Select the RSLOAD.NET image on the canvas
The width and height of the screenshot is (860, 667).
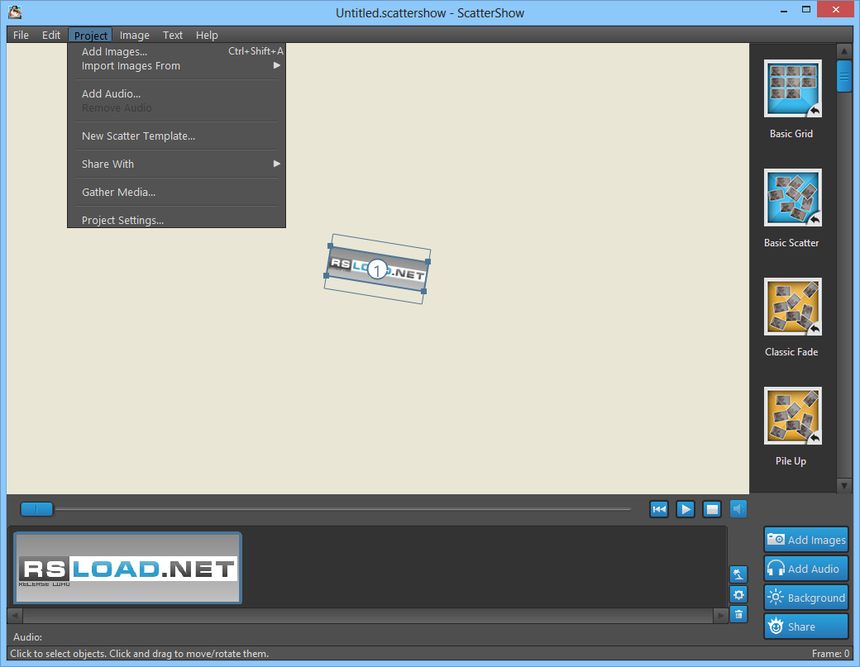377,269
